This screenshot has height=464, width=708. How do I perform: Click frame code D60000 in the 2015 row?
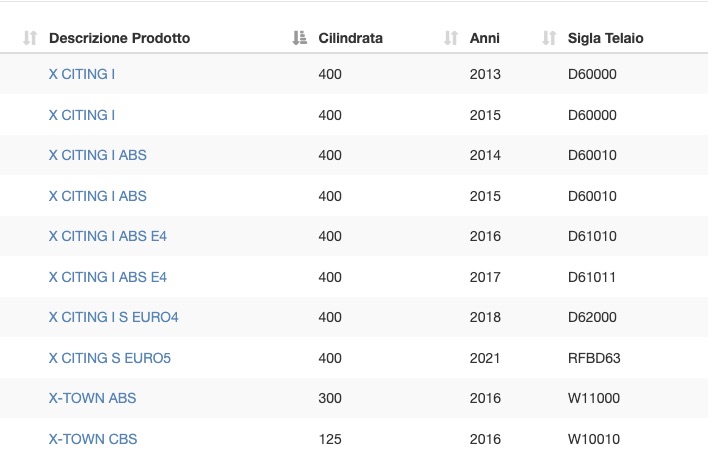click(592, 115)
